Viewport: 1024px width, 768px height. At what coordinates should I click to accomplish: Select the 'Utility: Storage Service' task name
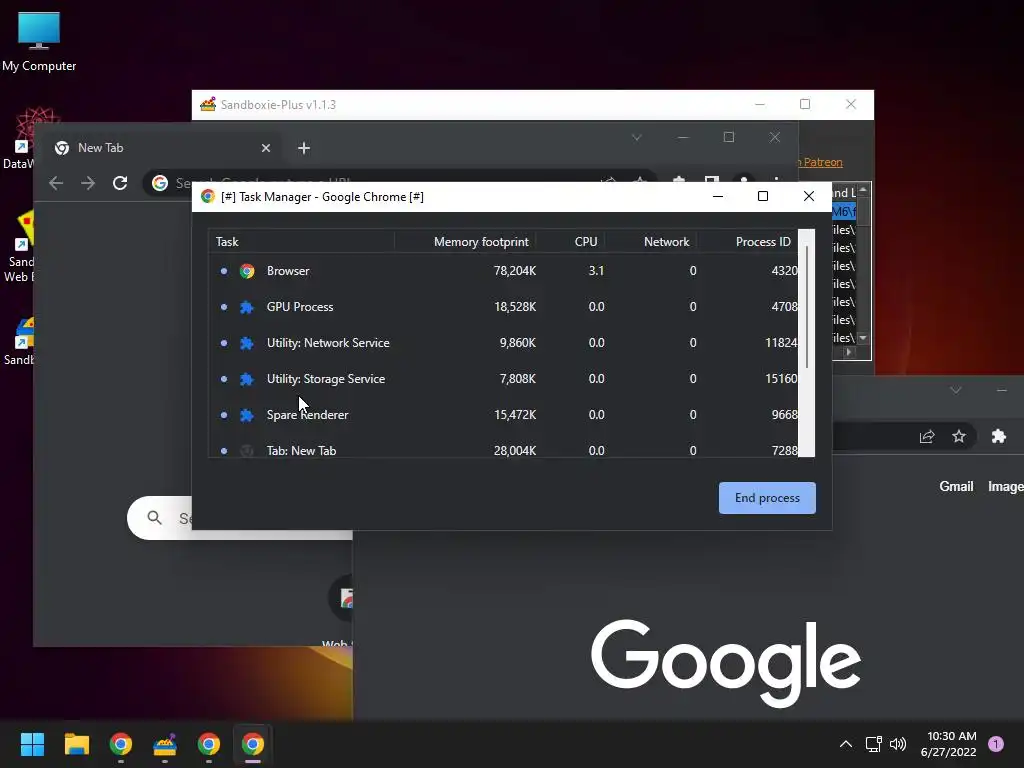pyautogui.click(x=326, y=379)
